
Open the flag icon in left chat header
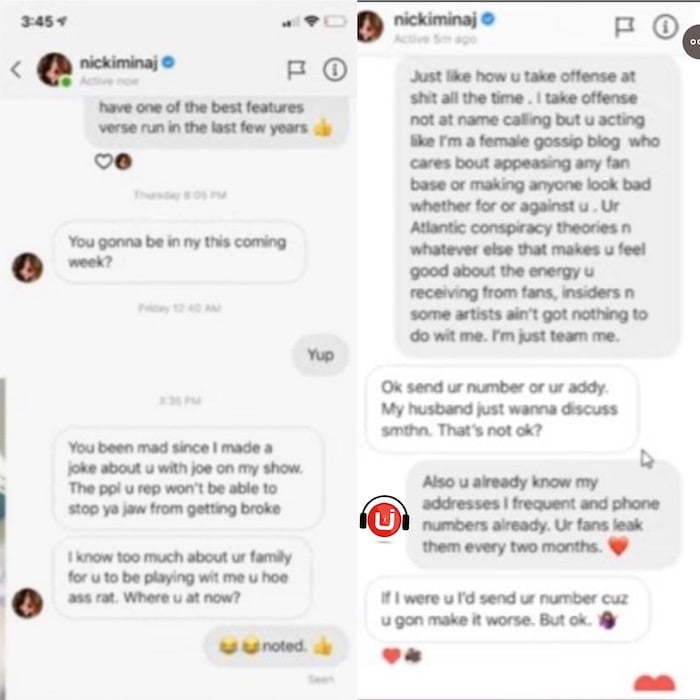click(x=296, y=70)
